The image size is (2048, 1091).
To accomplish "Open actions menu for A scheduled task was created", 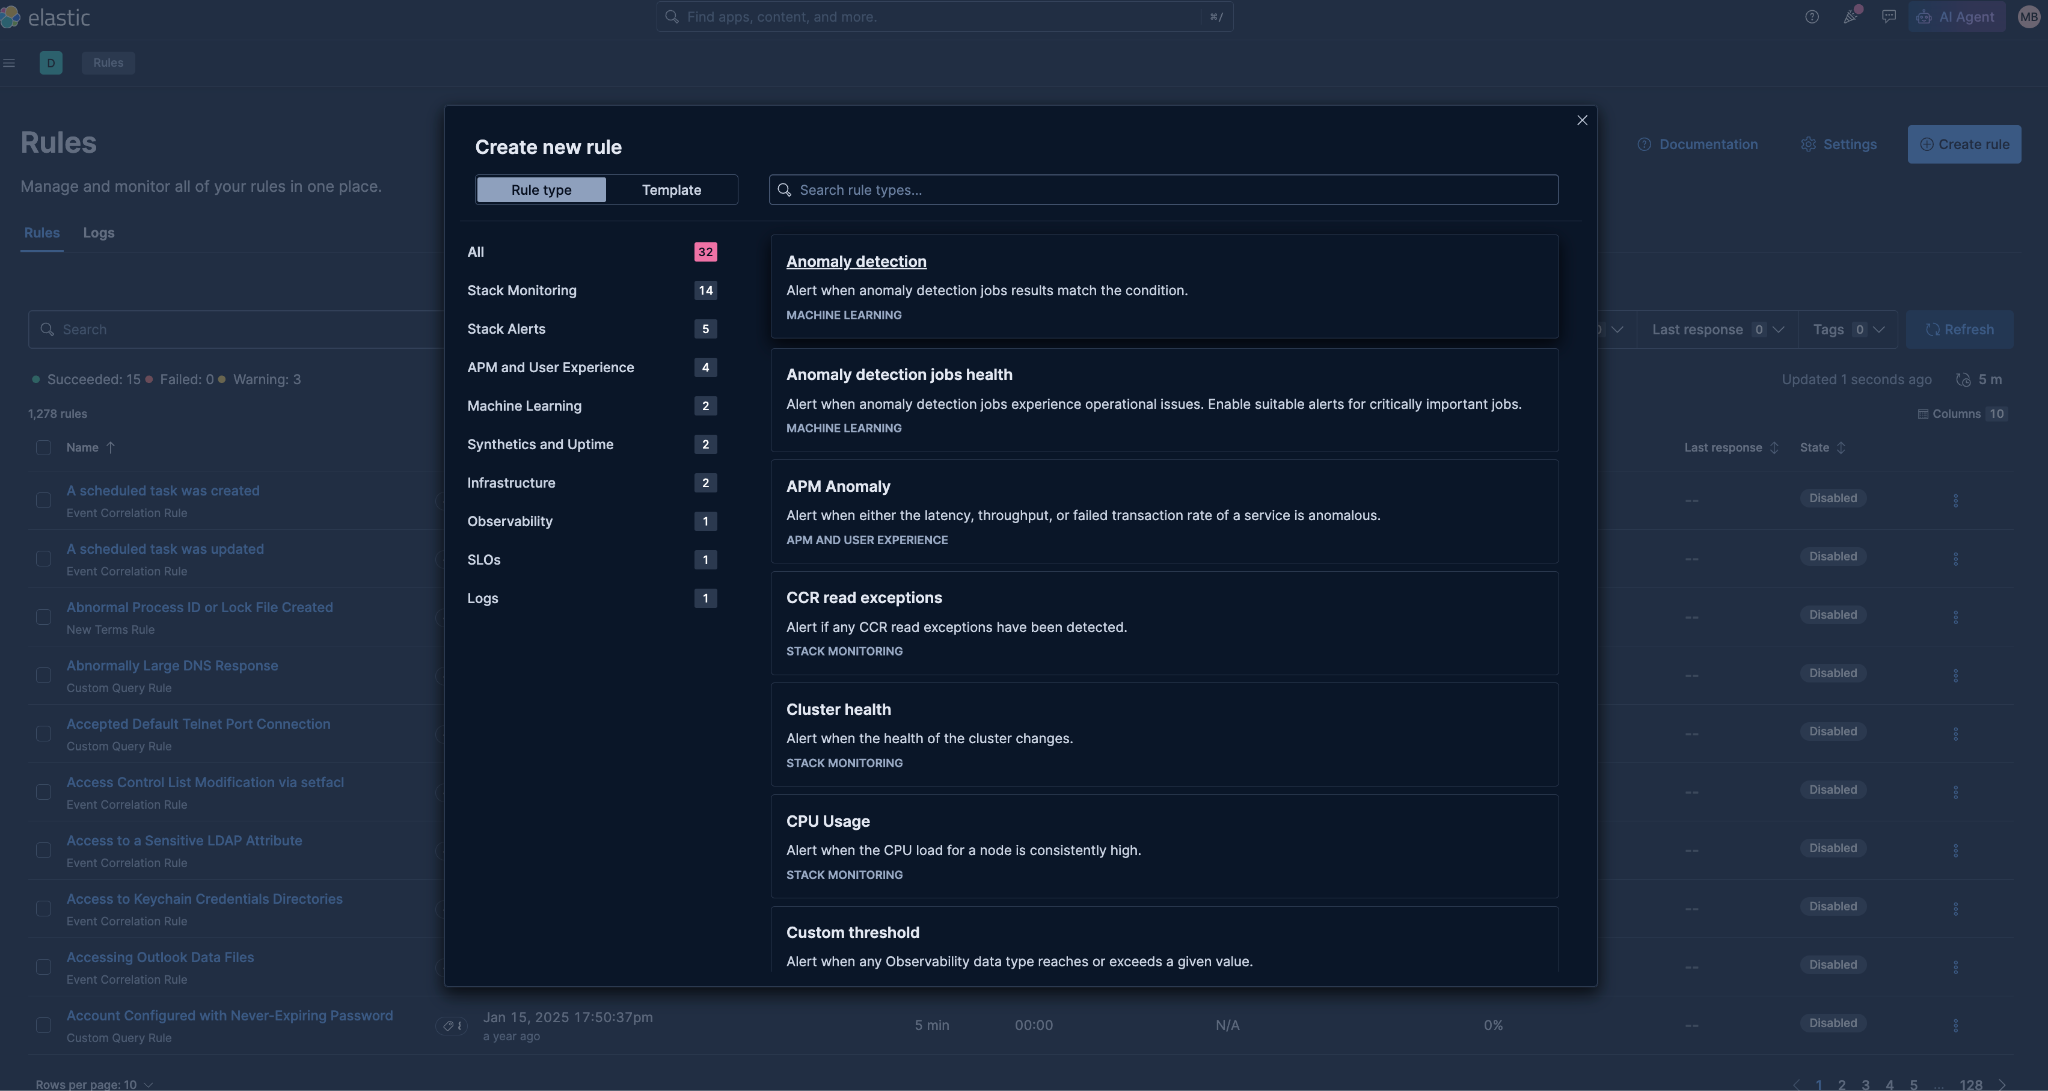I will [x=1955, y=500].
